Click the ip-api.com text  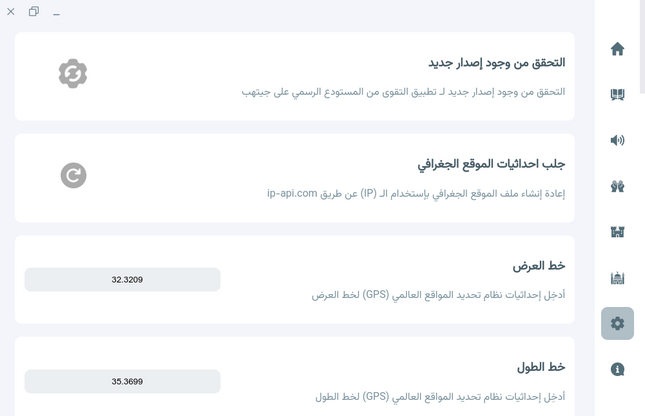(x=292, y=193)
